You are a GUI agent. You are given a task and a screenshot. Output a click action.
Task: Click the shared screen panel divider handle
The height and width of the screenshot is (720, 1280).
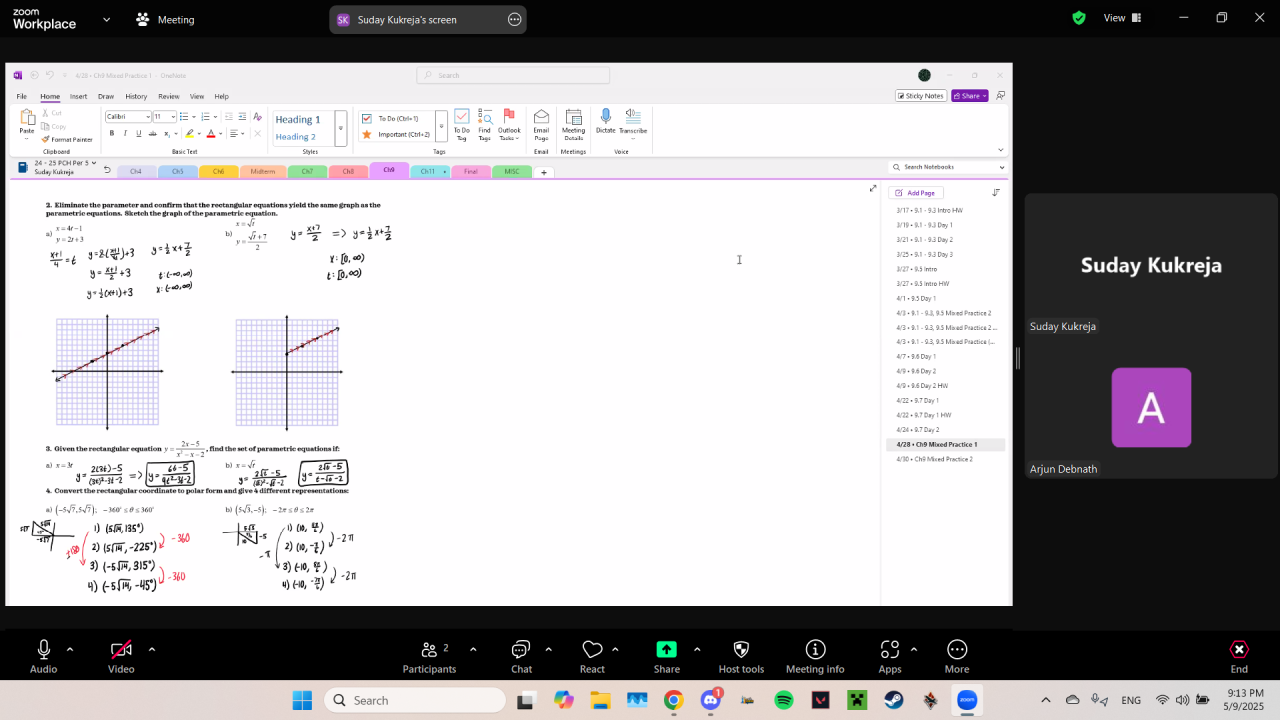[x=1018, y=358]
